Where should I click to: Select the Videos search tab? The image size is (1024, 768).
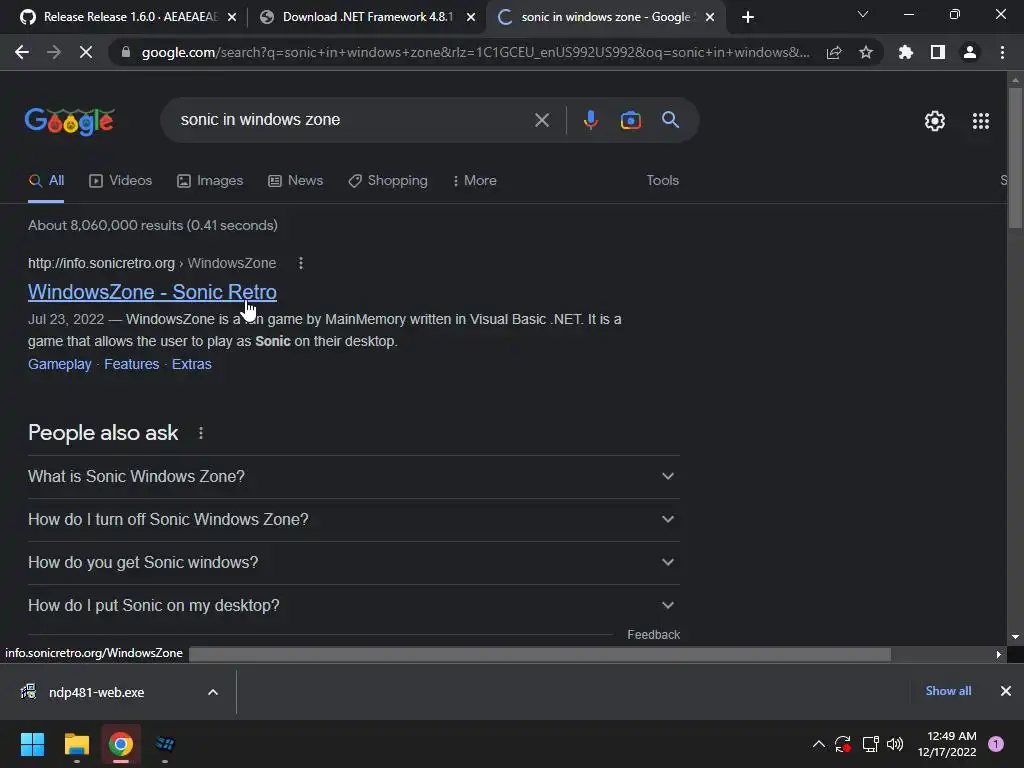121,181
